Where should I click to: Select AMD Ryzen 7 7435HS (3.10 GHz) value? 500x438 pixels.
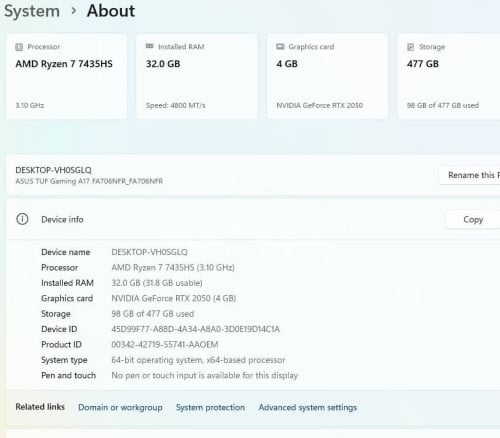[x=173, y=267]
